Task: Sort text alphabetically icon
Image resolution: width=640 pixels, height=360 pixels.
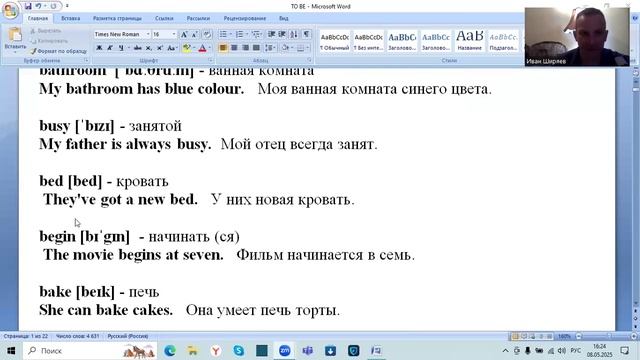Action: click(x=294, y=34)
